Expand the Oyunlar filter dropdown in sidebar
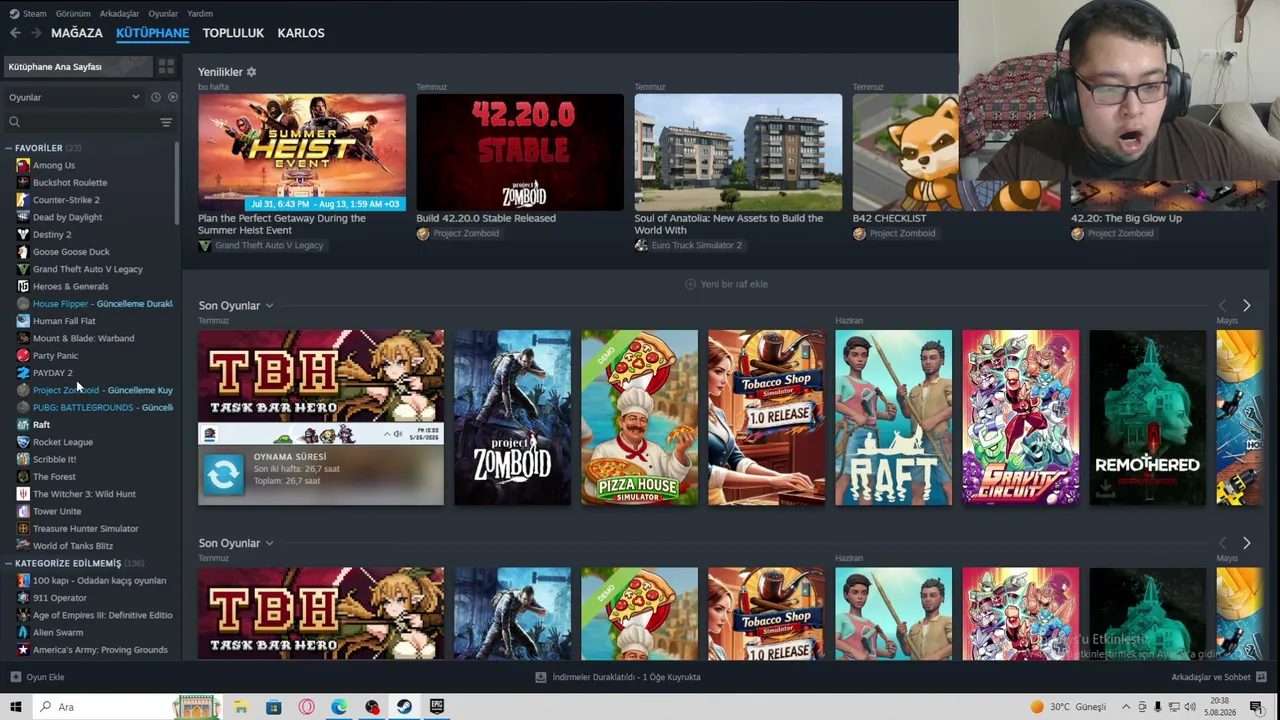1280x720 pixels. (75, 97)
